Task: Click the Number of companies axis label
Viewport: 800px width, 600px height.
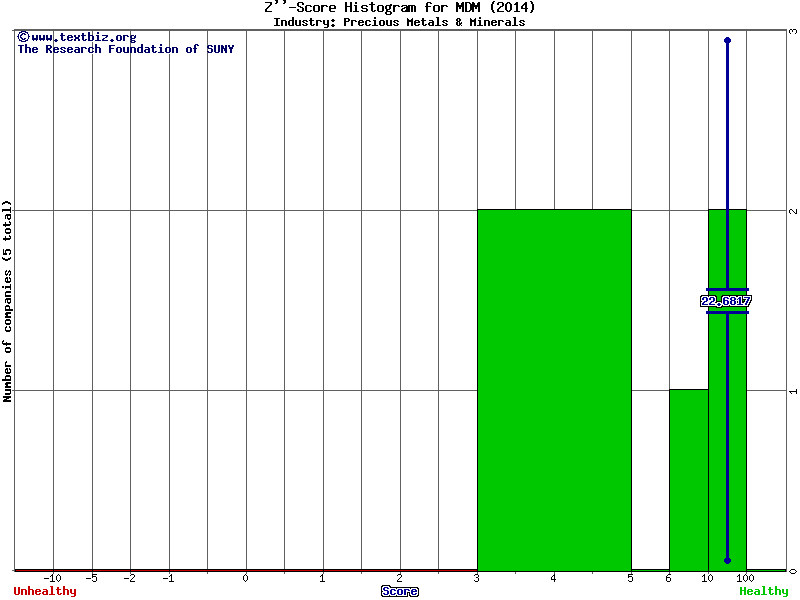Action: [7, 301]
